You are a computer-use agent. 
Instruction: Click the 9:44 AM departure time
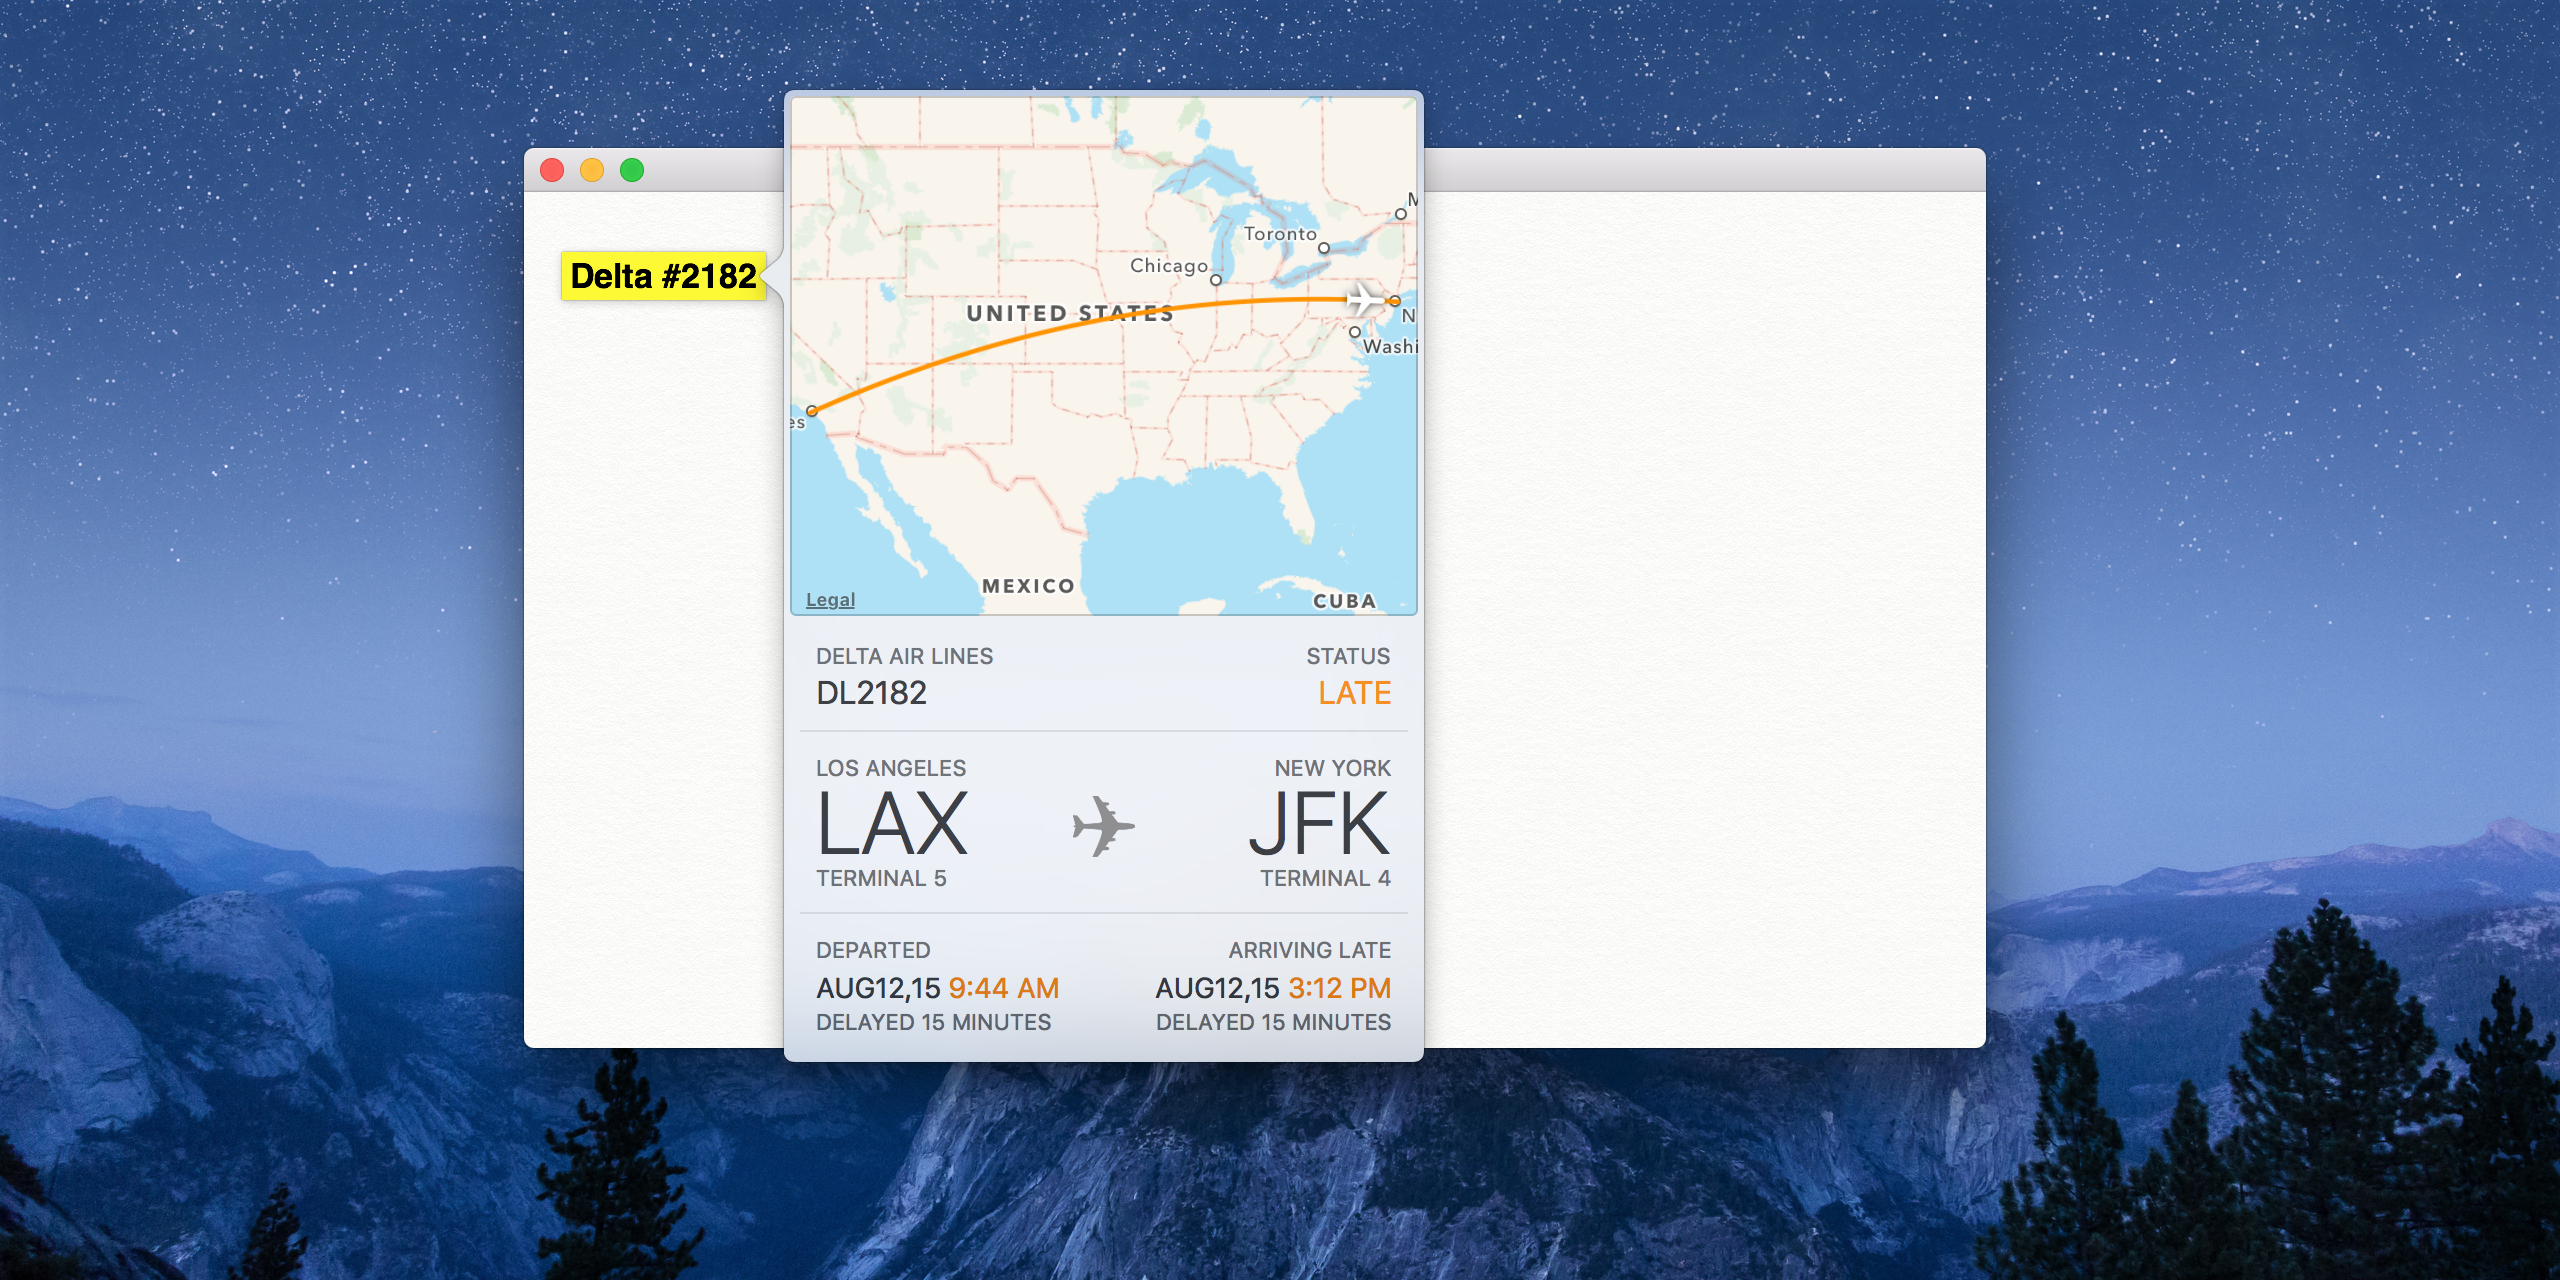coord(1003,988)
